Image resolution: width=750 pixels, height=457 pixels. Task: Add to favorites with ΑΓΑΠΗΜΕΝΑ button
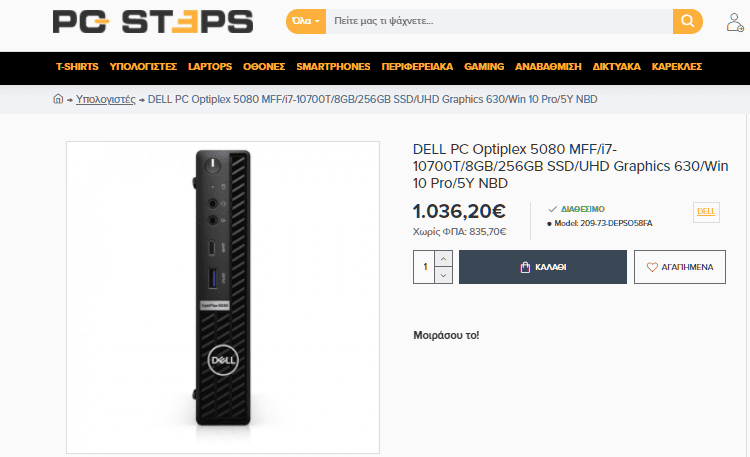point(680,267)
